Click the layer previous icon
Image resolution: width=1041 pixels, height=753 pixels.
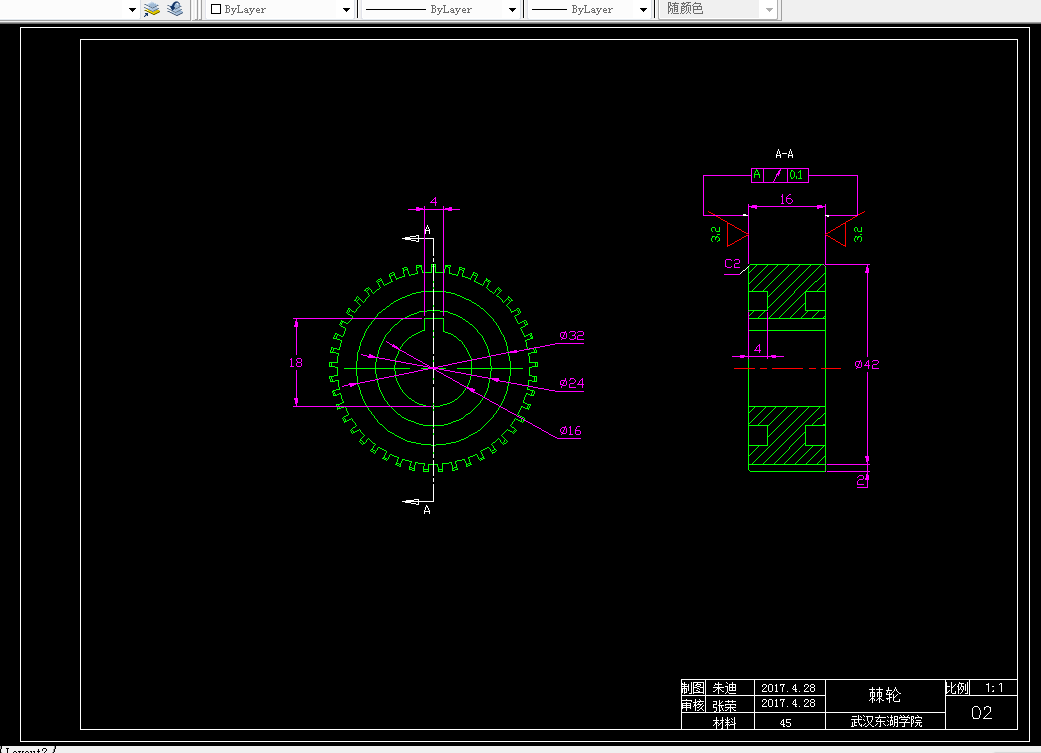175,9
